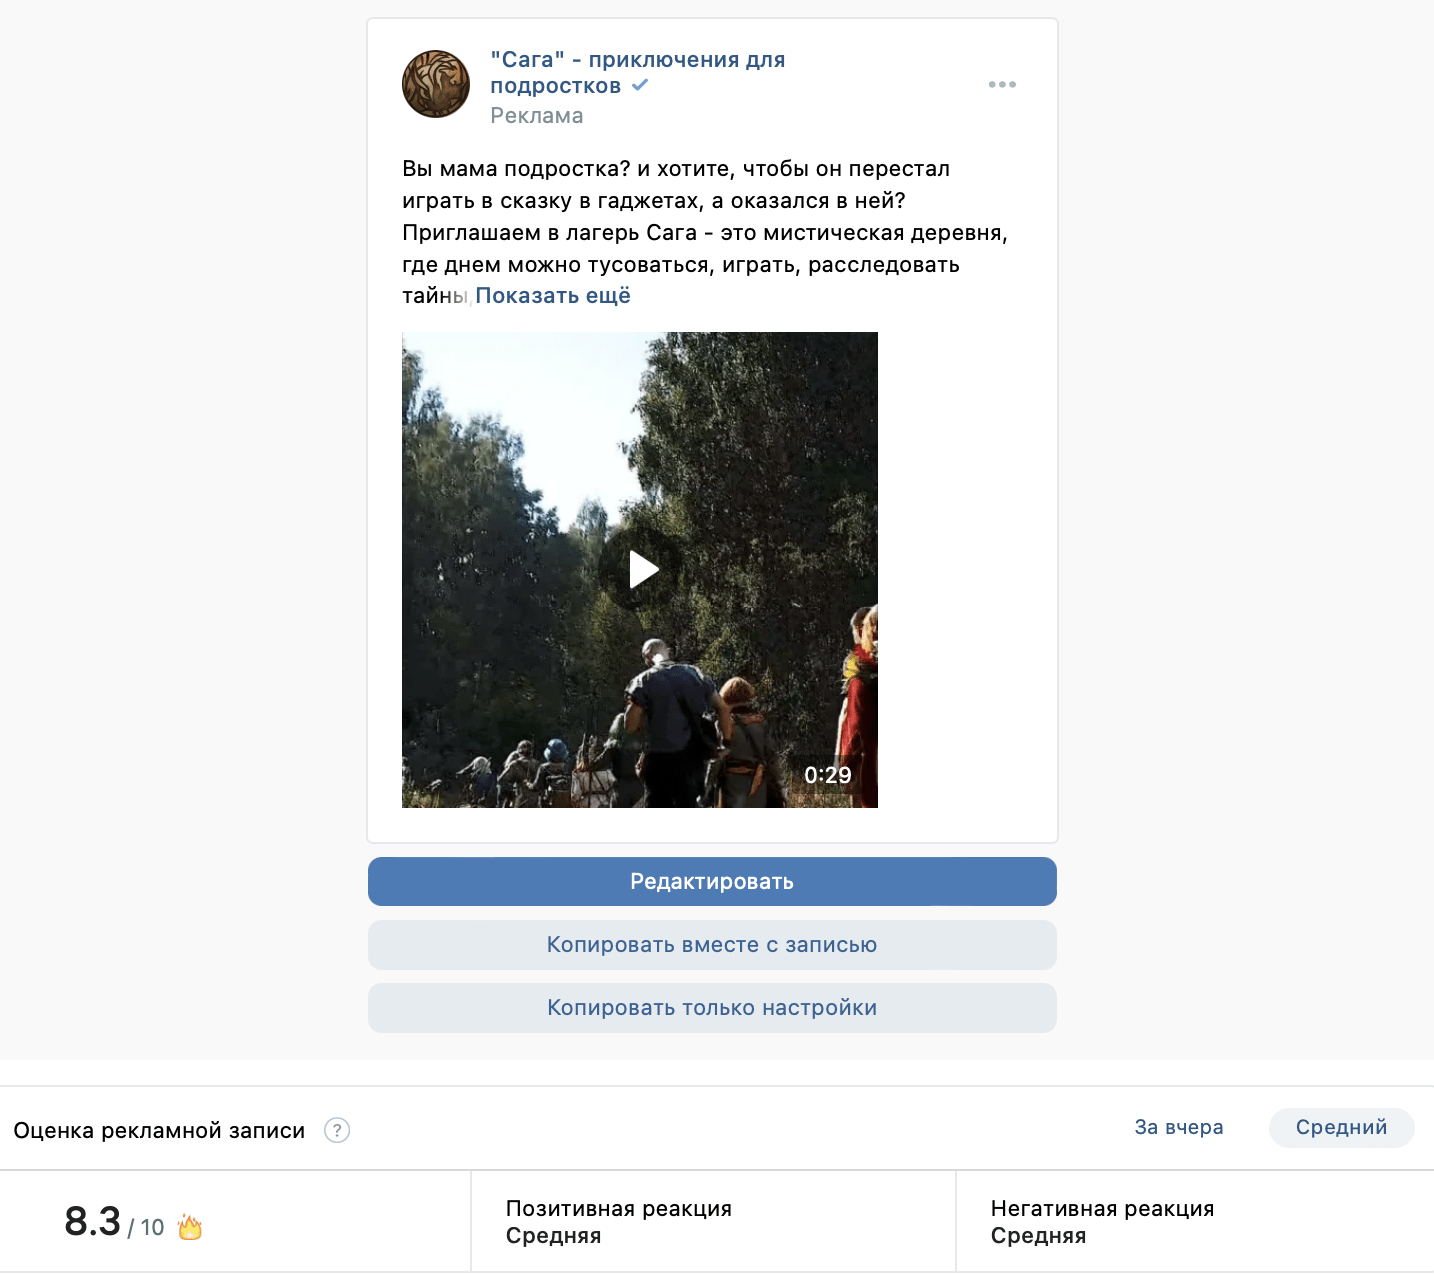
Task: Click the "Реклама" label under community name
Action: [x=537, y=116]
